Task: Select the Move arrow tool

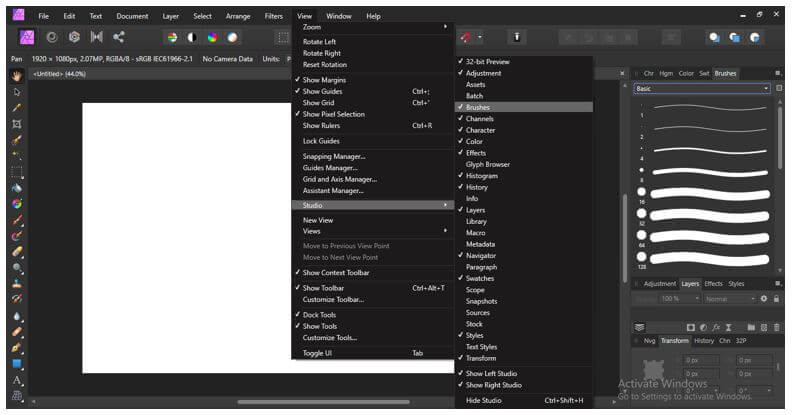Action: pos(17,92)
